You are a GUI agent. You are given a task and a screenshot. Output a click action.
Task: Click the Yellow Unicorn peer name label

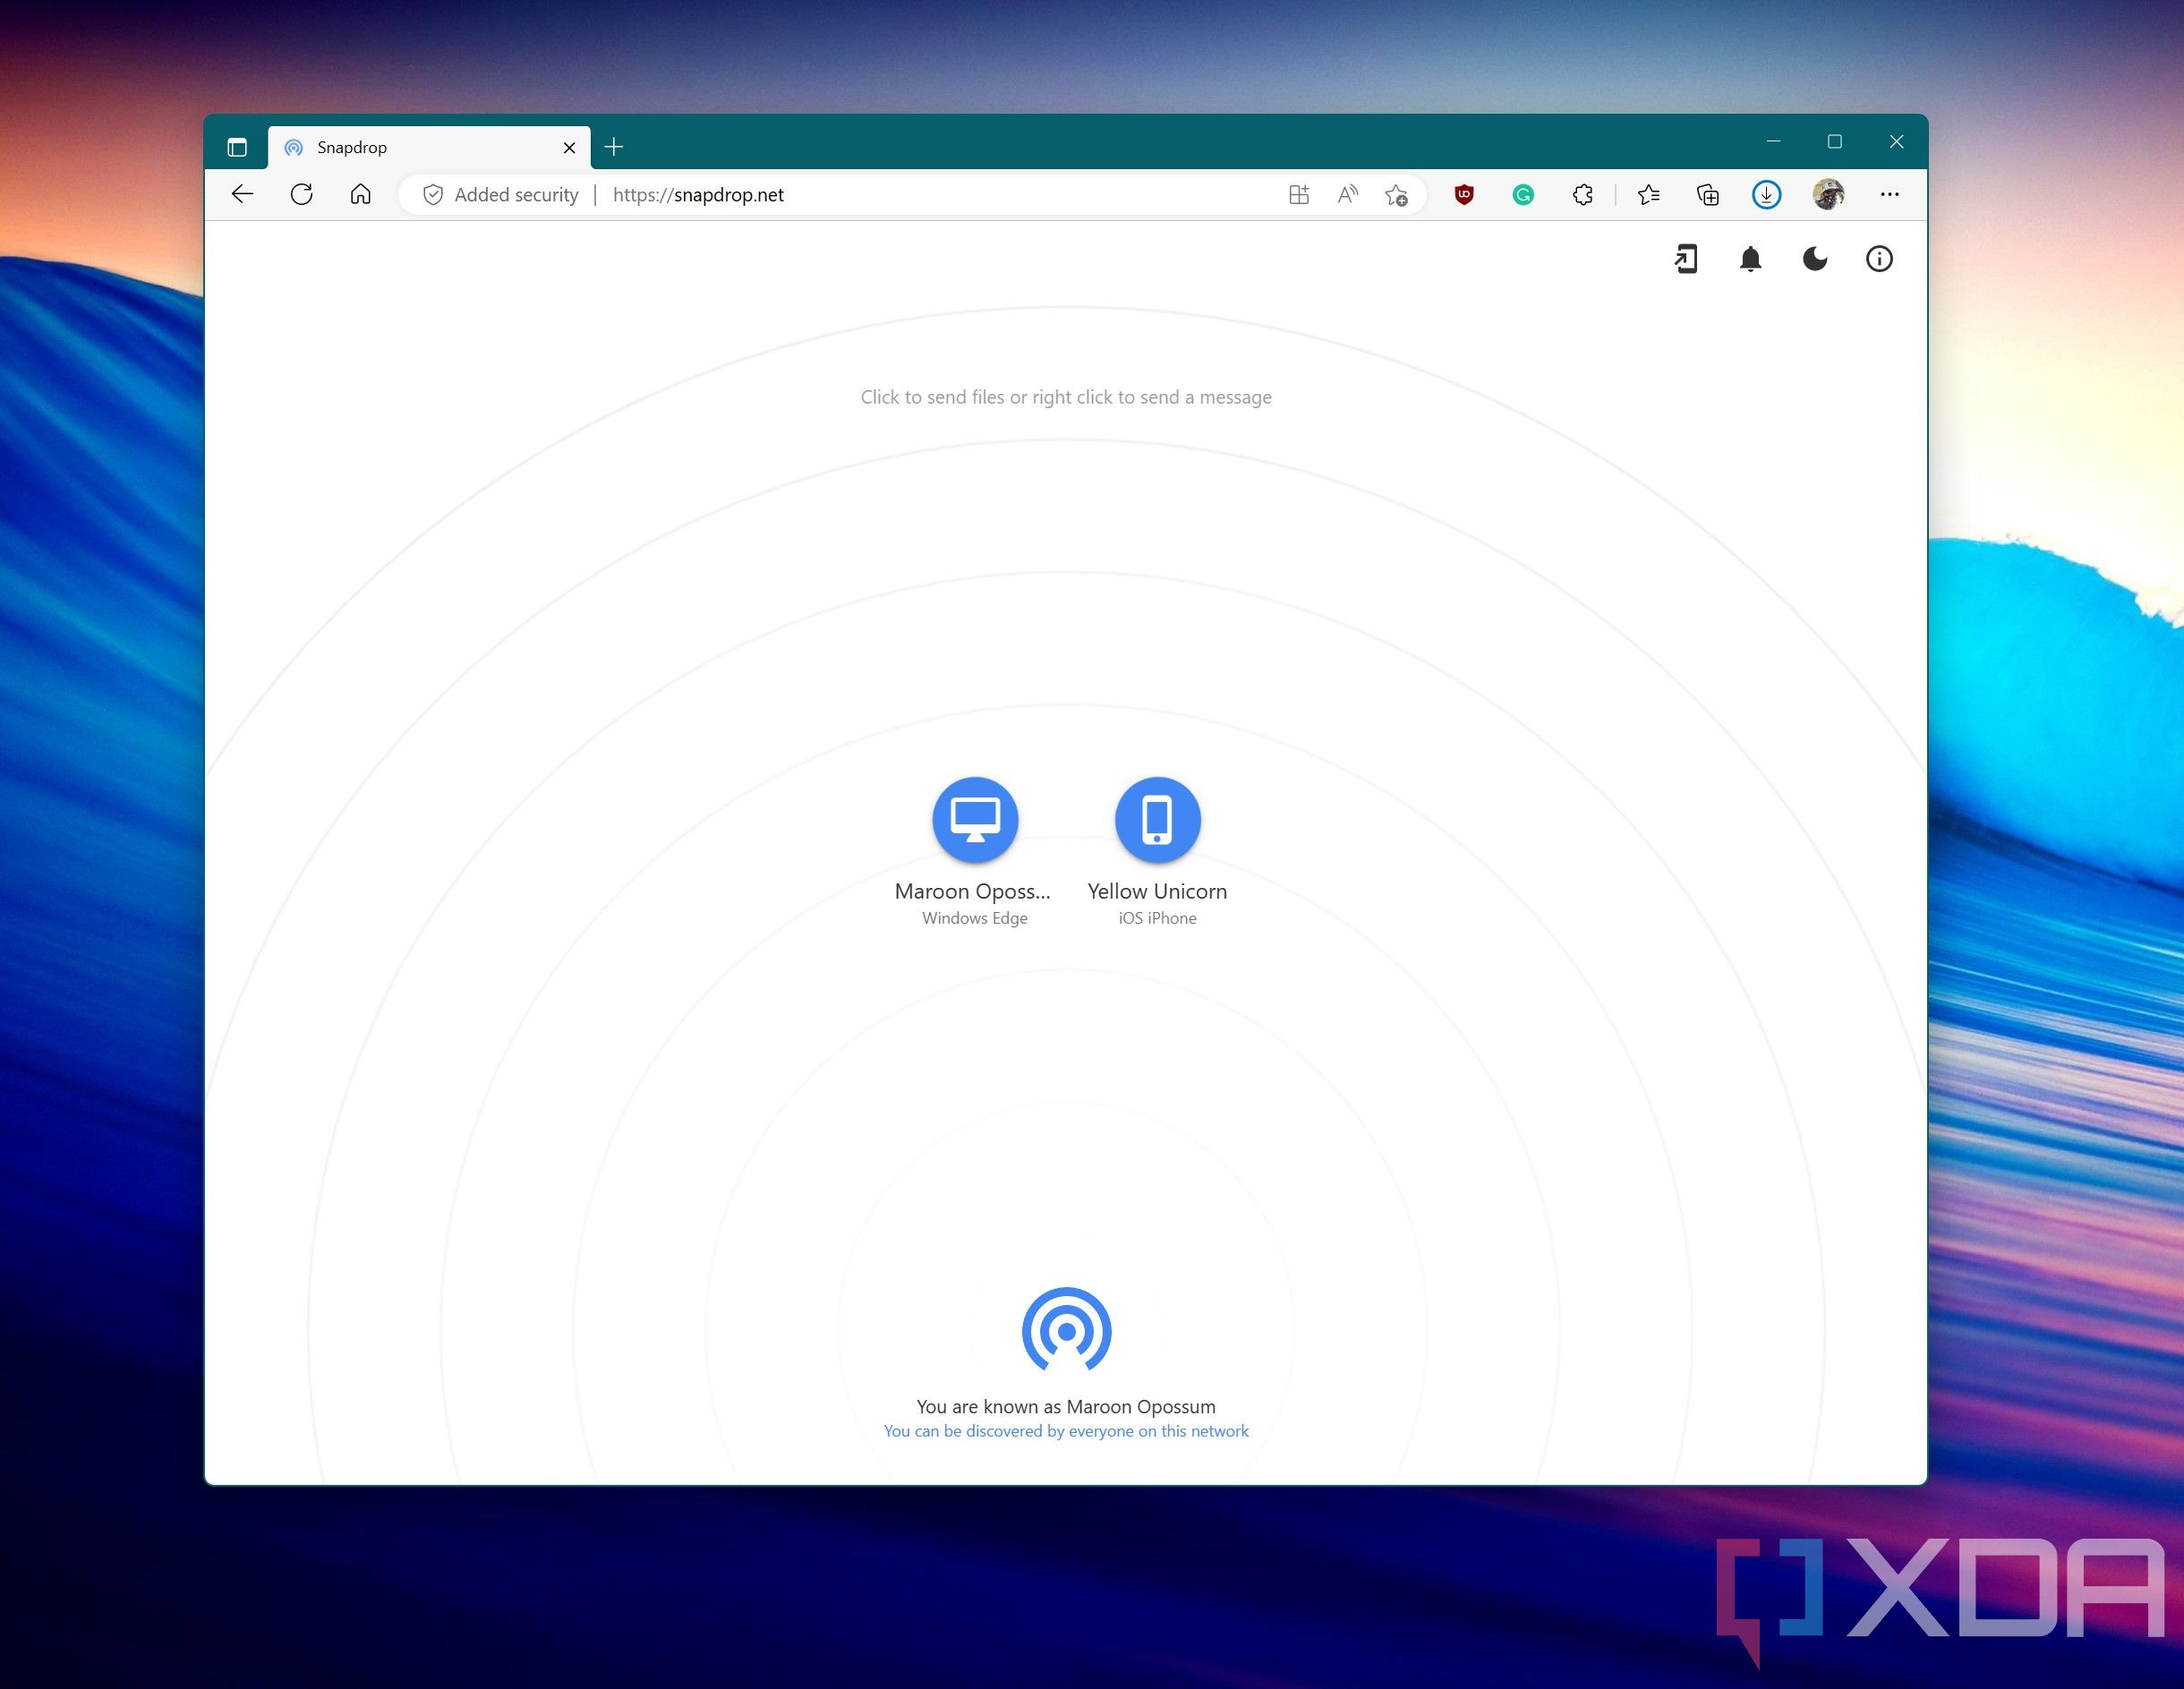[1157, 891]
